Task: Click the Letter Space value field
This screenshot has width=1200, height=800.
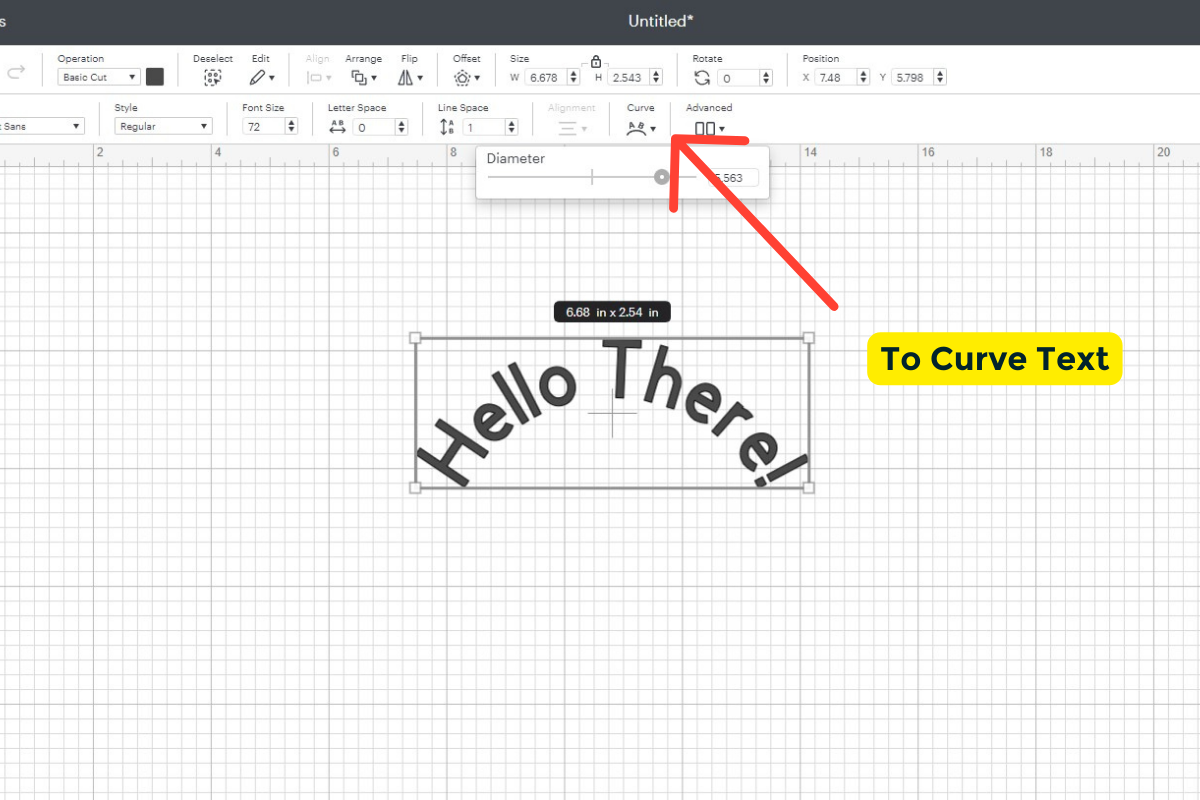Action: 374,126
